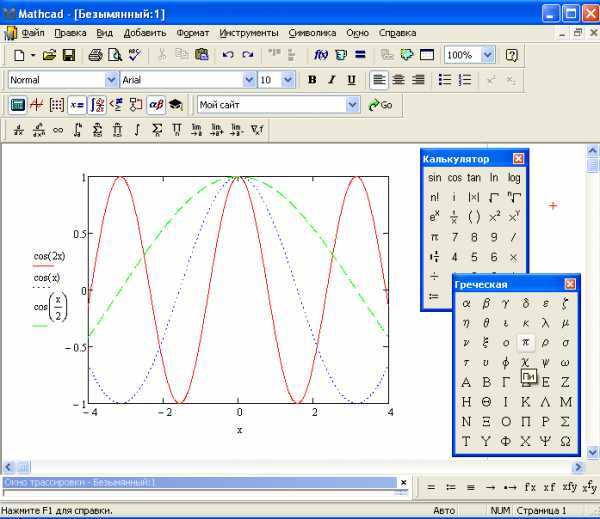This screenshot has height=519, width=600.
Task: Toggle Underline formatting
Action: [x=351, y=80]
